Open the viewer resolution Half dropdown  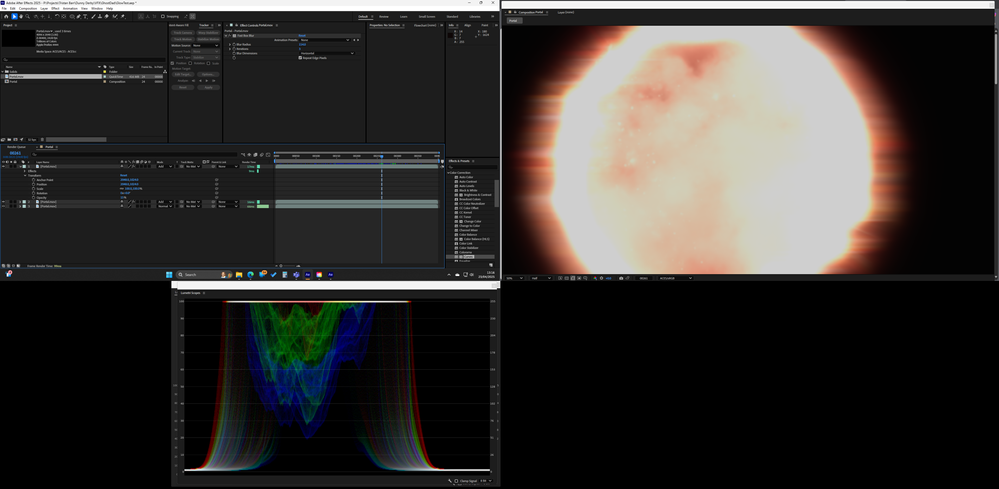point(541,278)
